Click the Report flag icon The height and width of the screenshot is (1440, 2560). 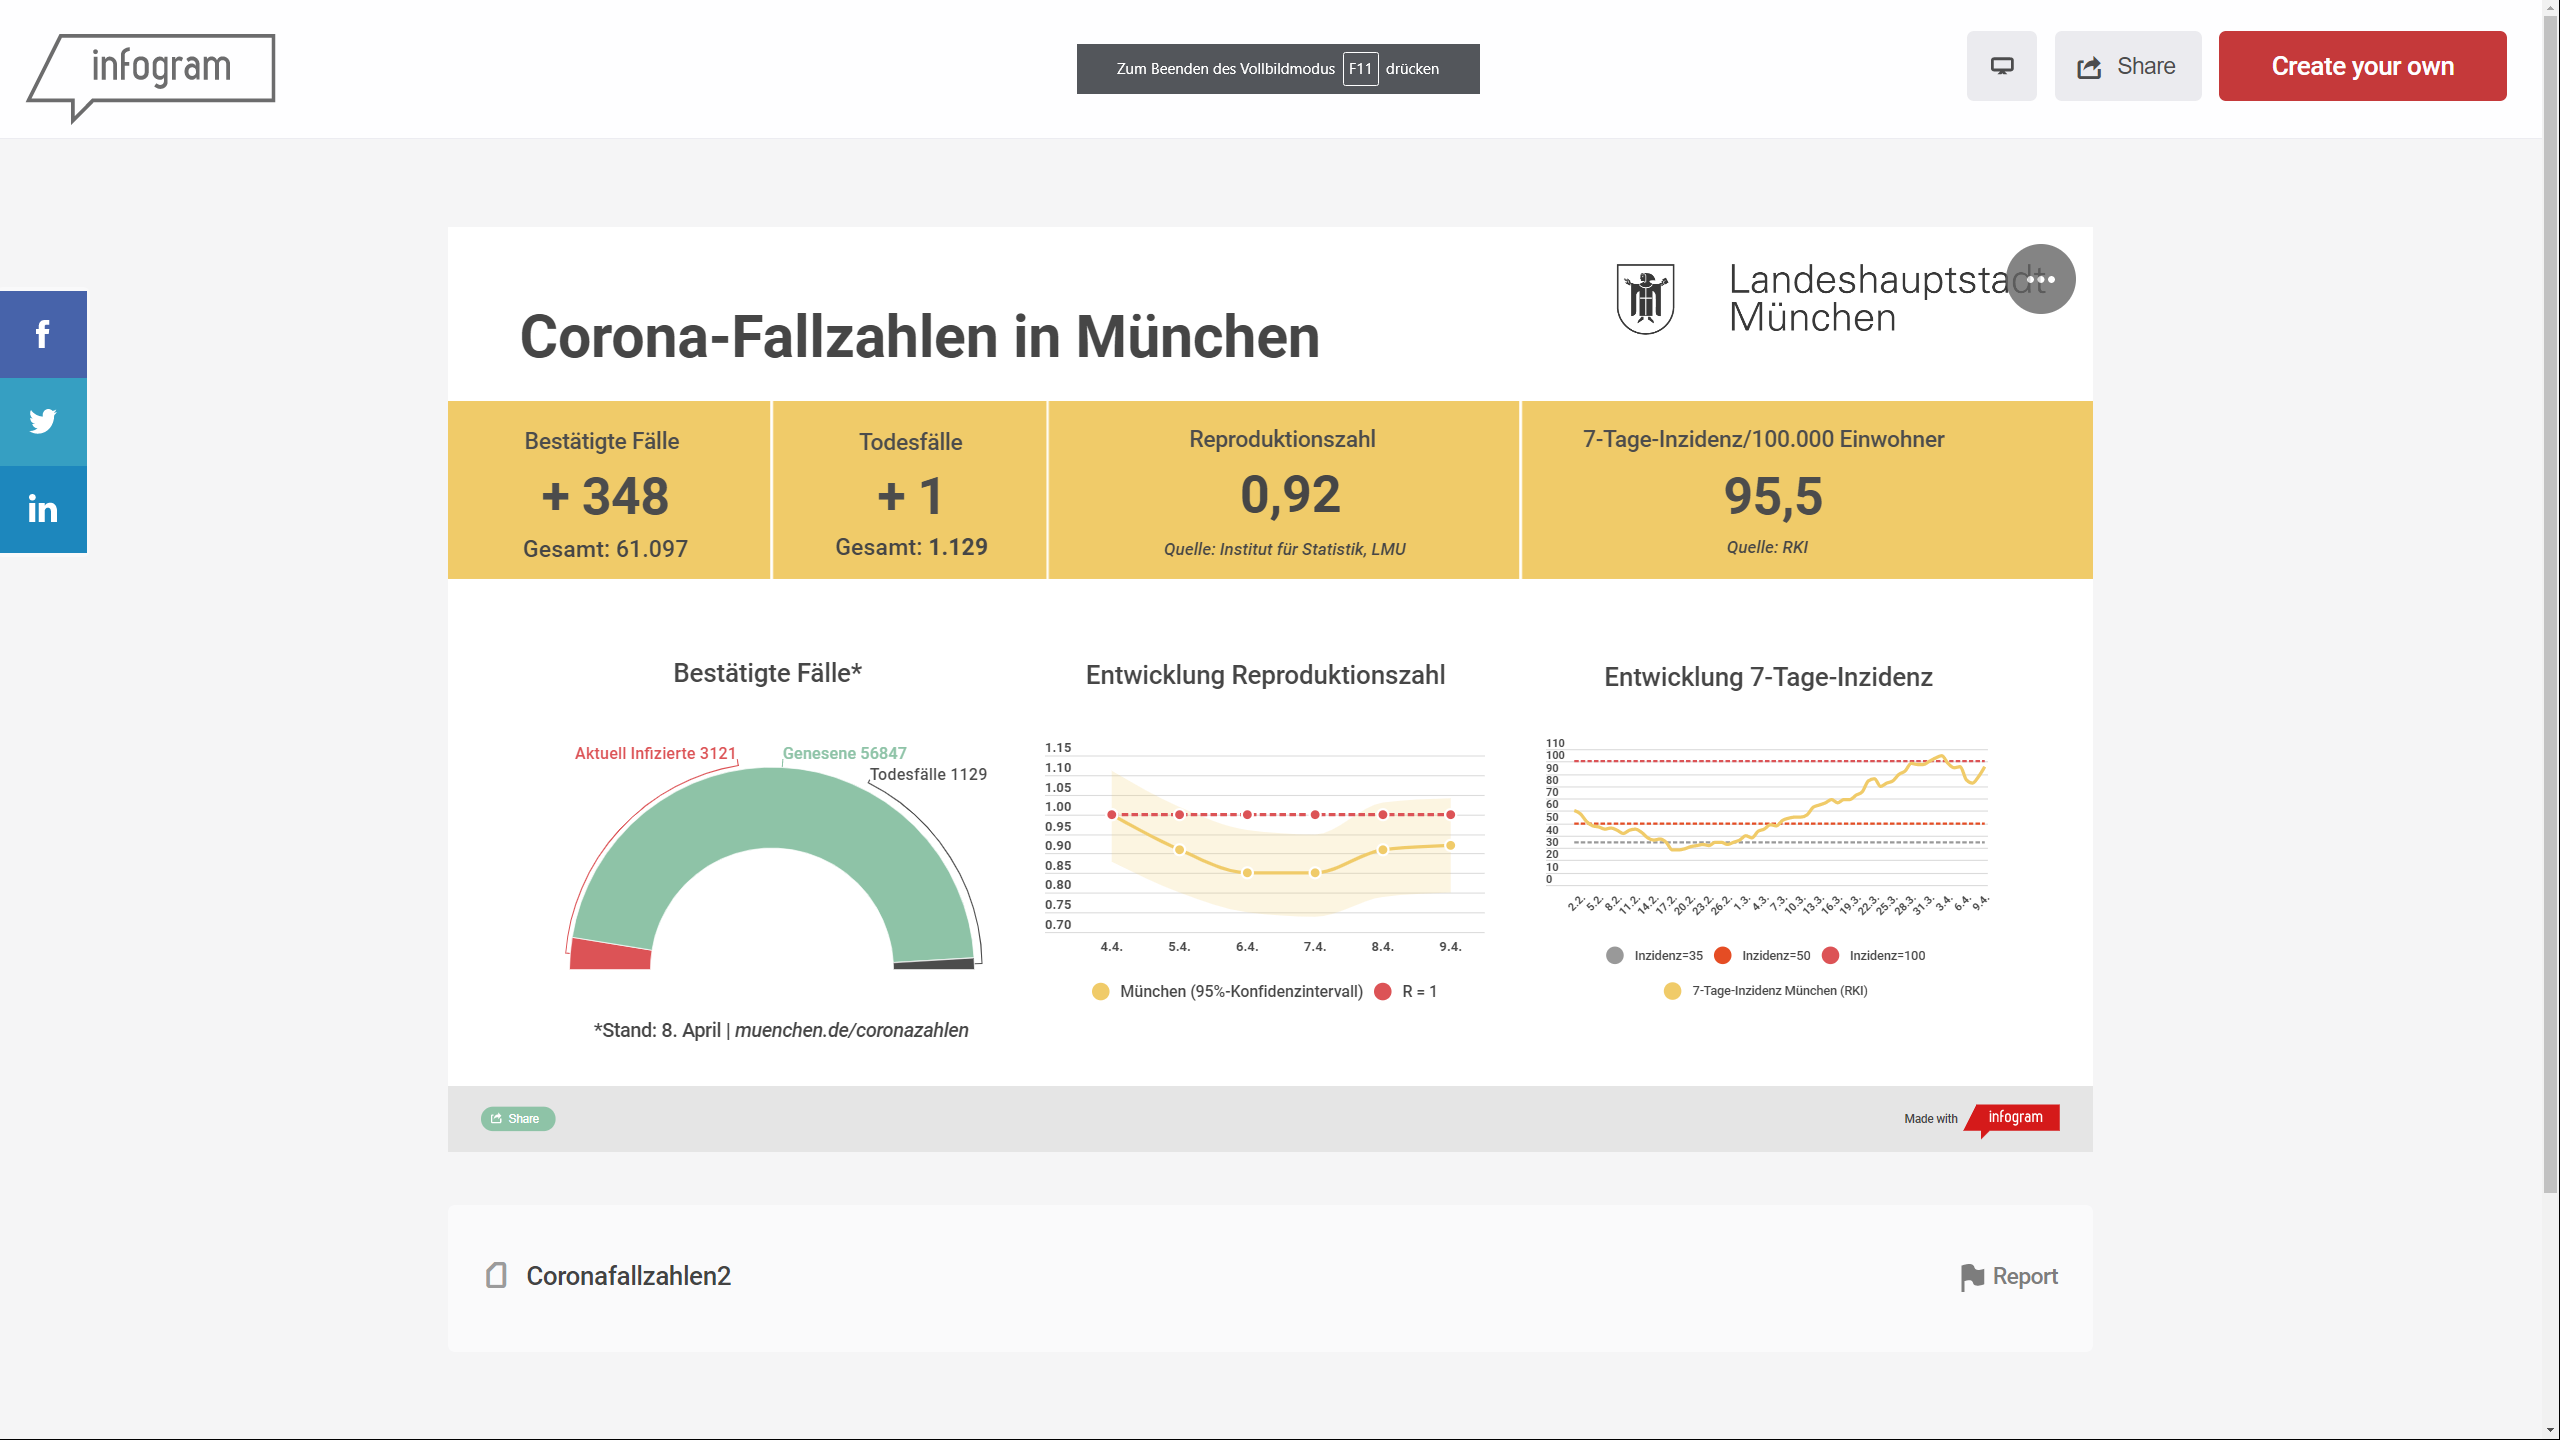tap(1971, 1277)
